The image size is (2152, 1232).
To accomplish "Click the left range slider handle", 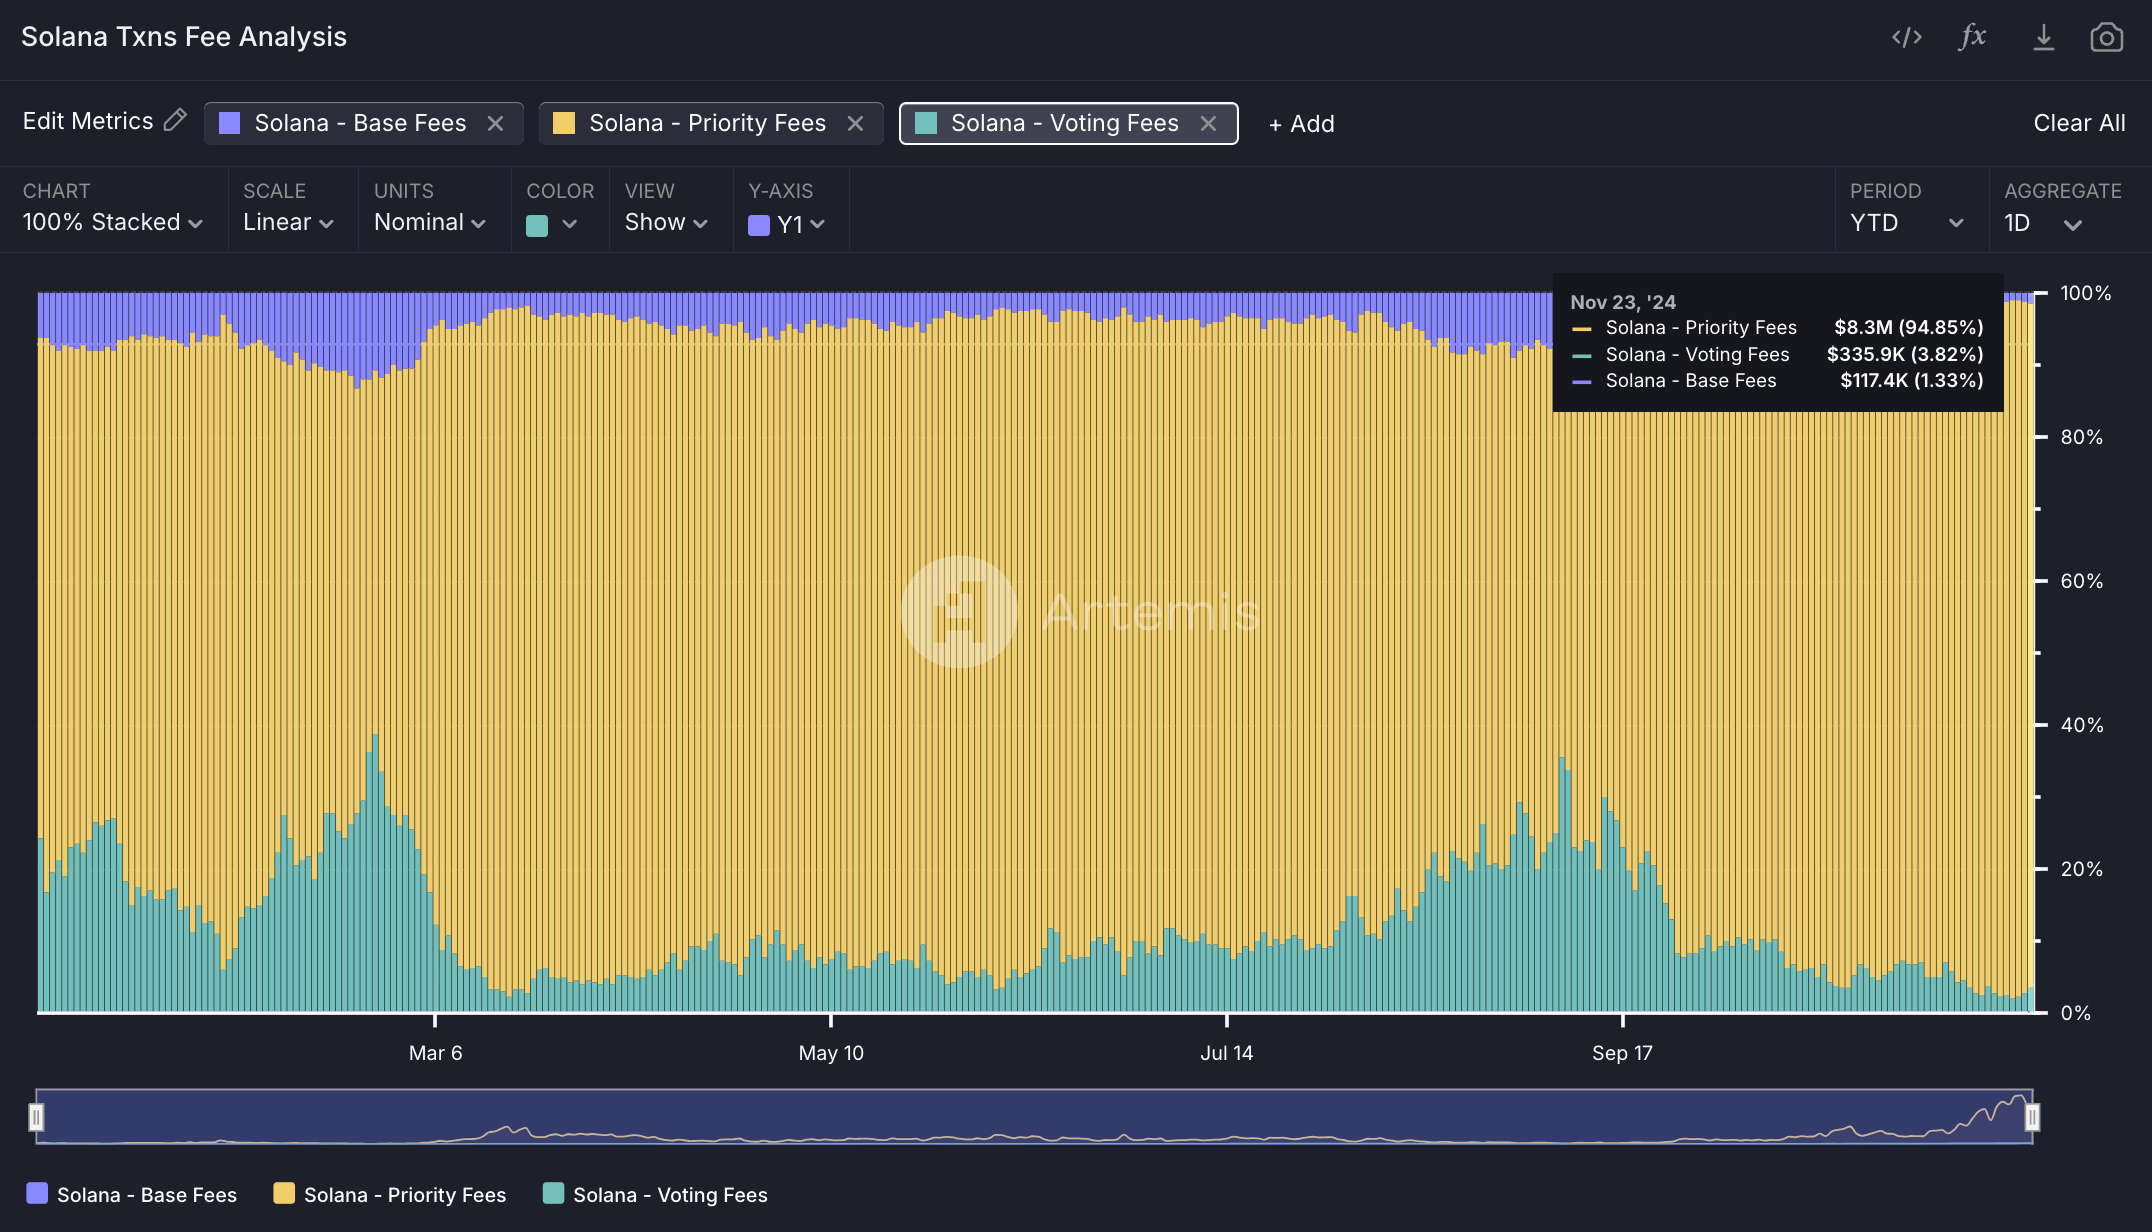I will coord(37,1116).
